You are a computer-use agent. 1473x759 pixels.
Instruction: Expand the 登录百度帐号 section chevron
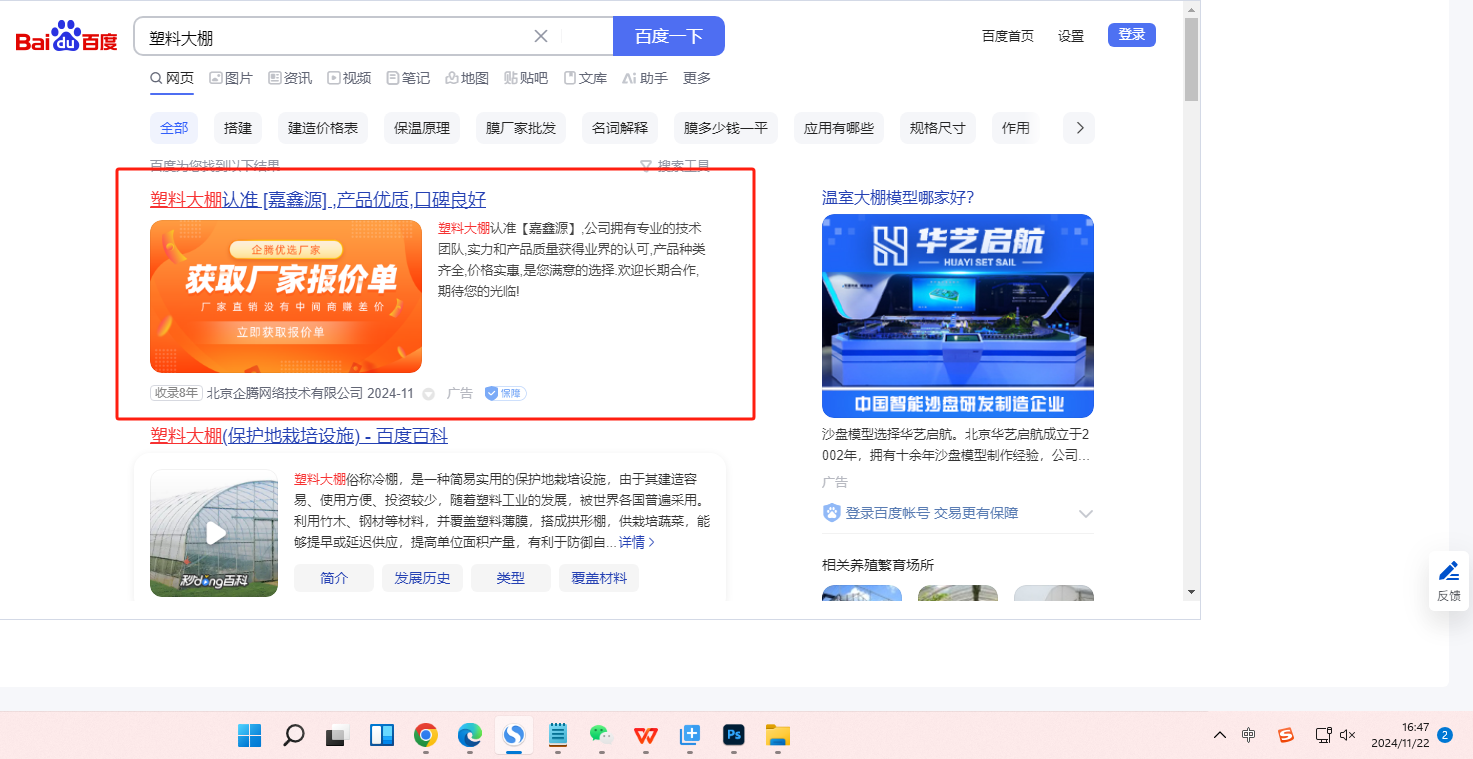1086,514
